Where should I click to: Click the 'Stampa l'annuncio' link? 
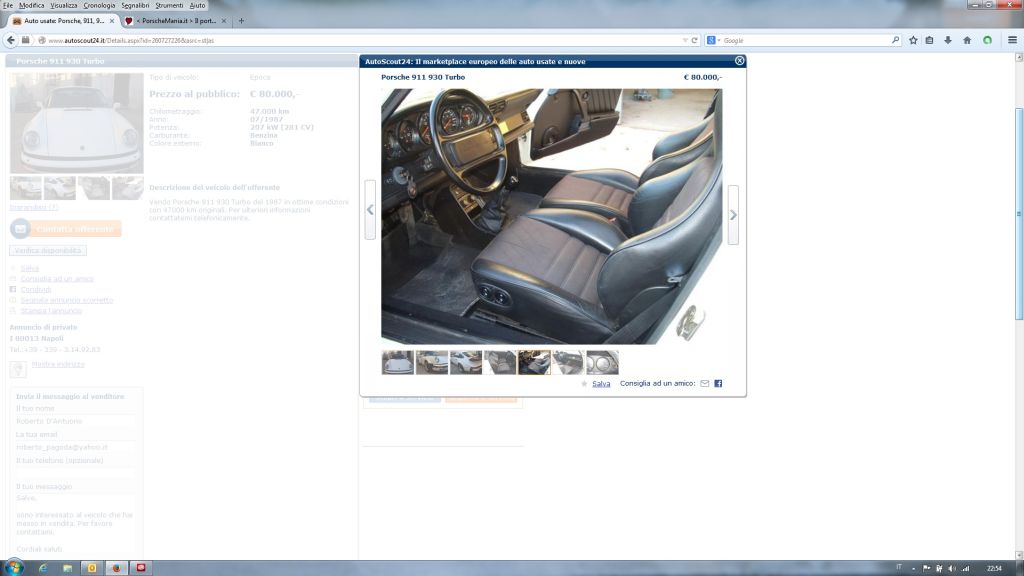(x=51, y=311)
